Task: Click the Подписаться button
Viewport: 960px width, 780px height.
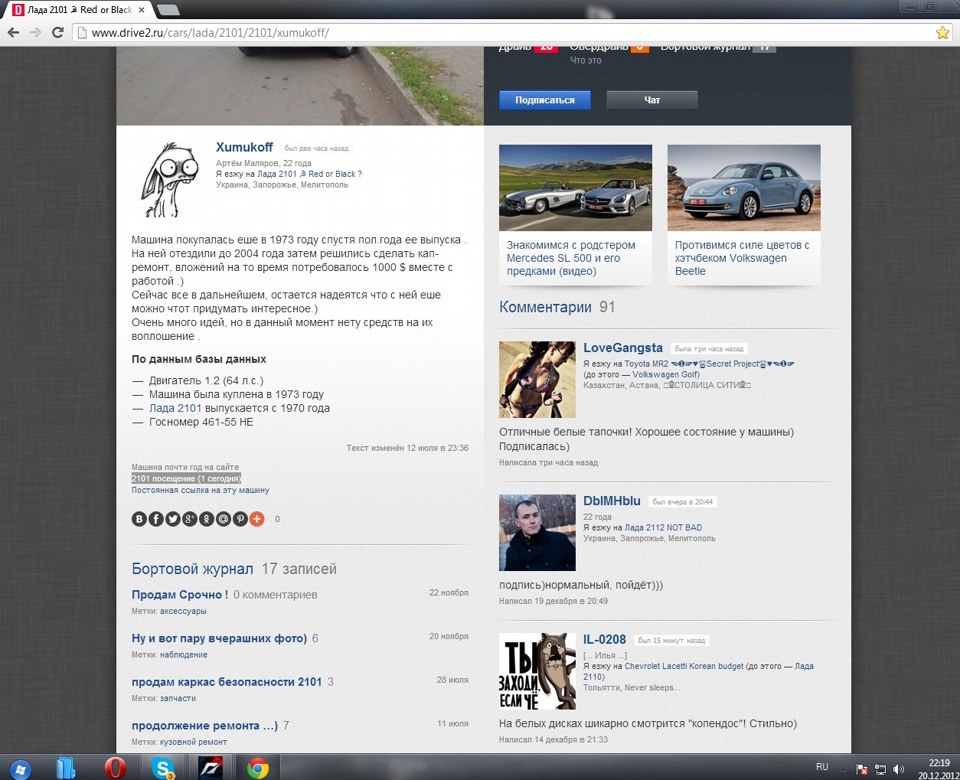Action: [x=544, y=100]
